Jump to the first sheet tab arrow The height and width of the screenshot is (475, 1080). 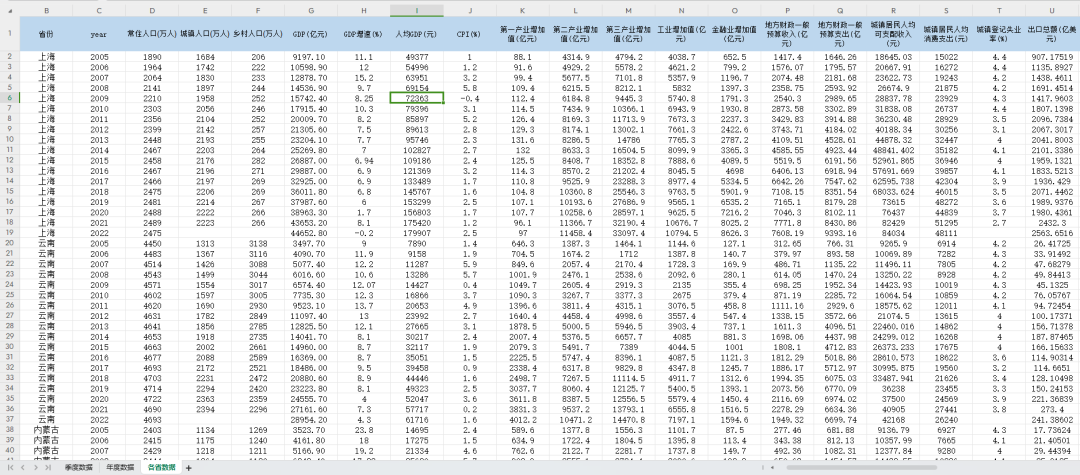pyautogui.click(x=11, y=467)
